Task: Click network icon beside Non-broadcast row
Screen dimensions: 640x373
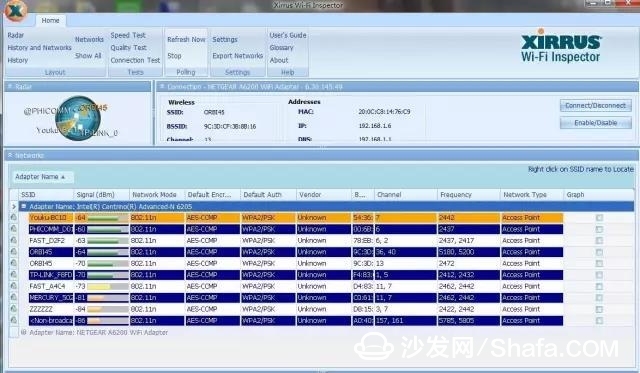Action: point(14,320)
